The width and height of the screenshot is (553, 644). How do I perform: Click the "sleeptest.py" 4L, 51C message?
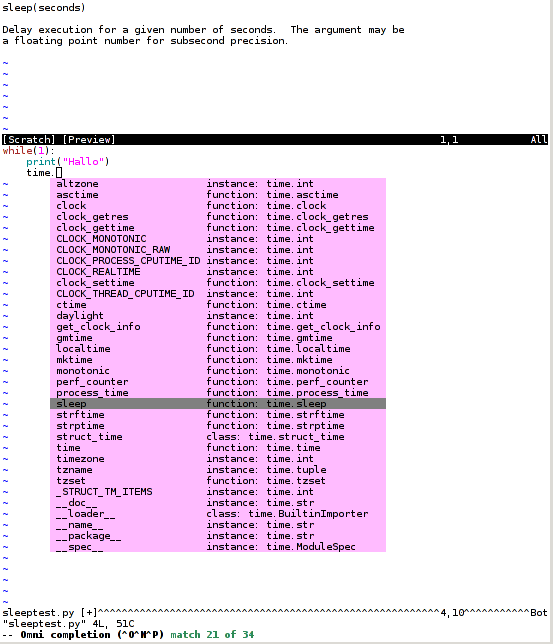pyautogui.click(x=68, y=624)
